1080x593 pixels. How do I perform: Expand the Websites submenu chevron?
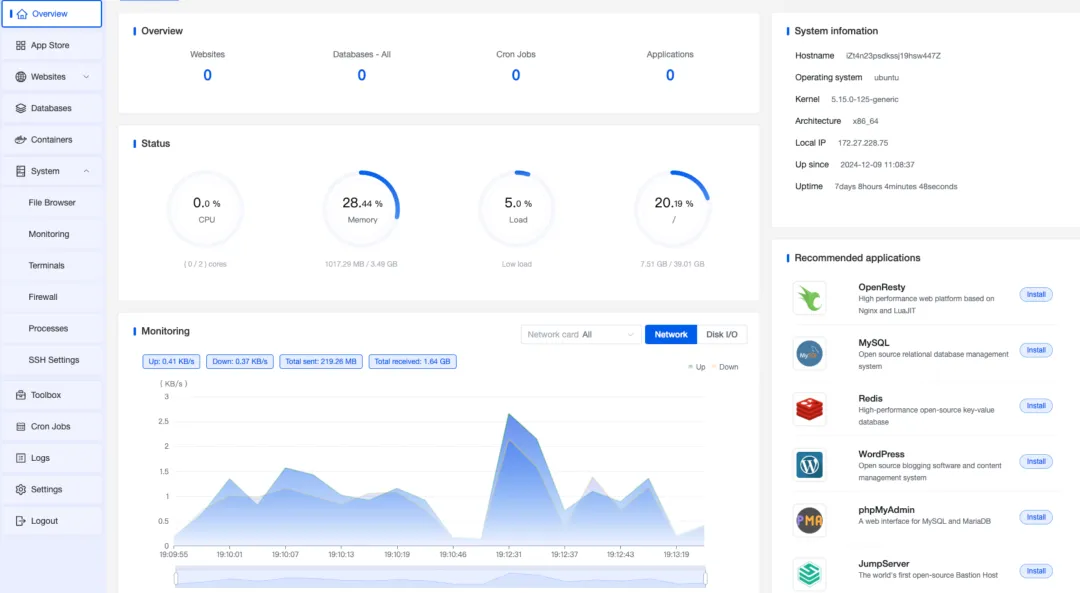86,77
